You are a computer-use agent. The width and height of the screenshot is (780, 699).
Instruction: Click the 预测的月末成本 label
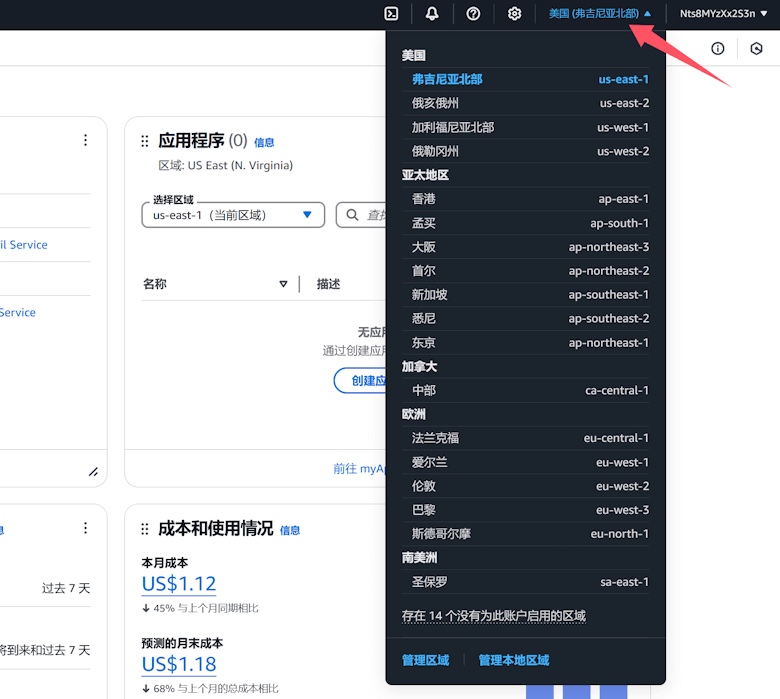click(182, 643)
